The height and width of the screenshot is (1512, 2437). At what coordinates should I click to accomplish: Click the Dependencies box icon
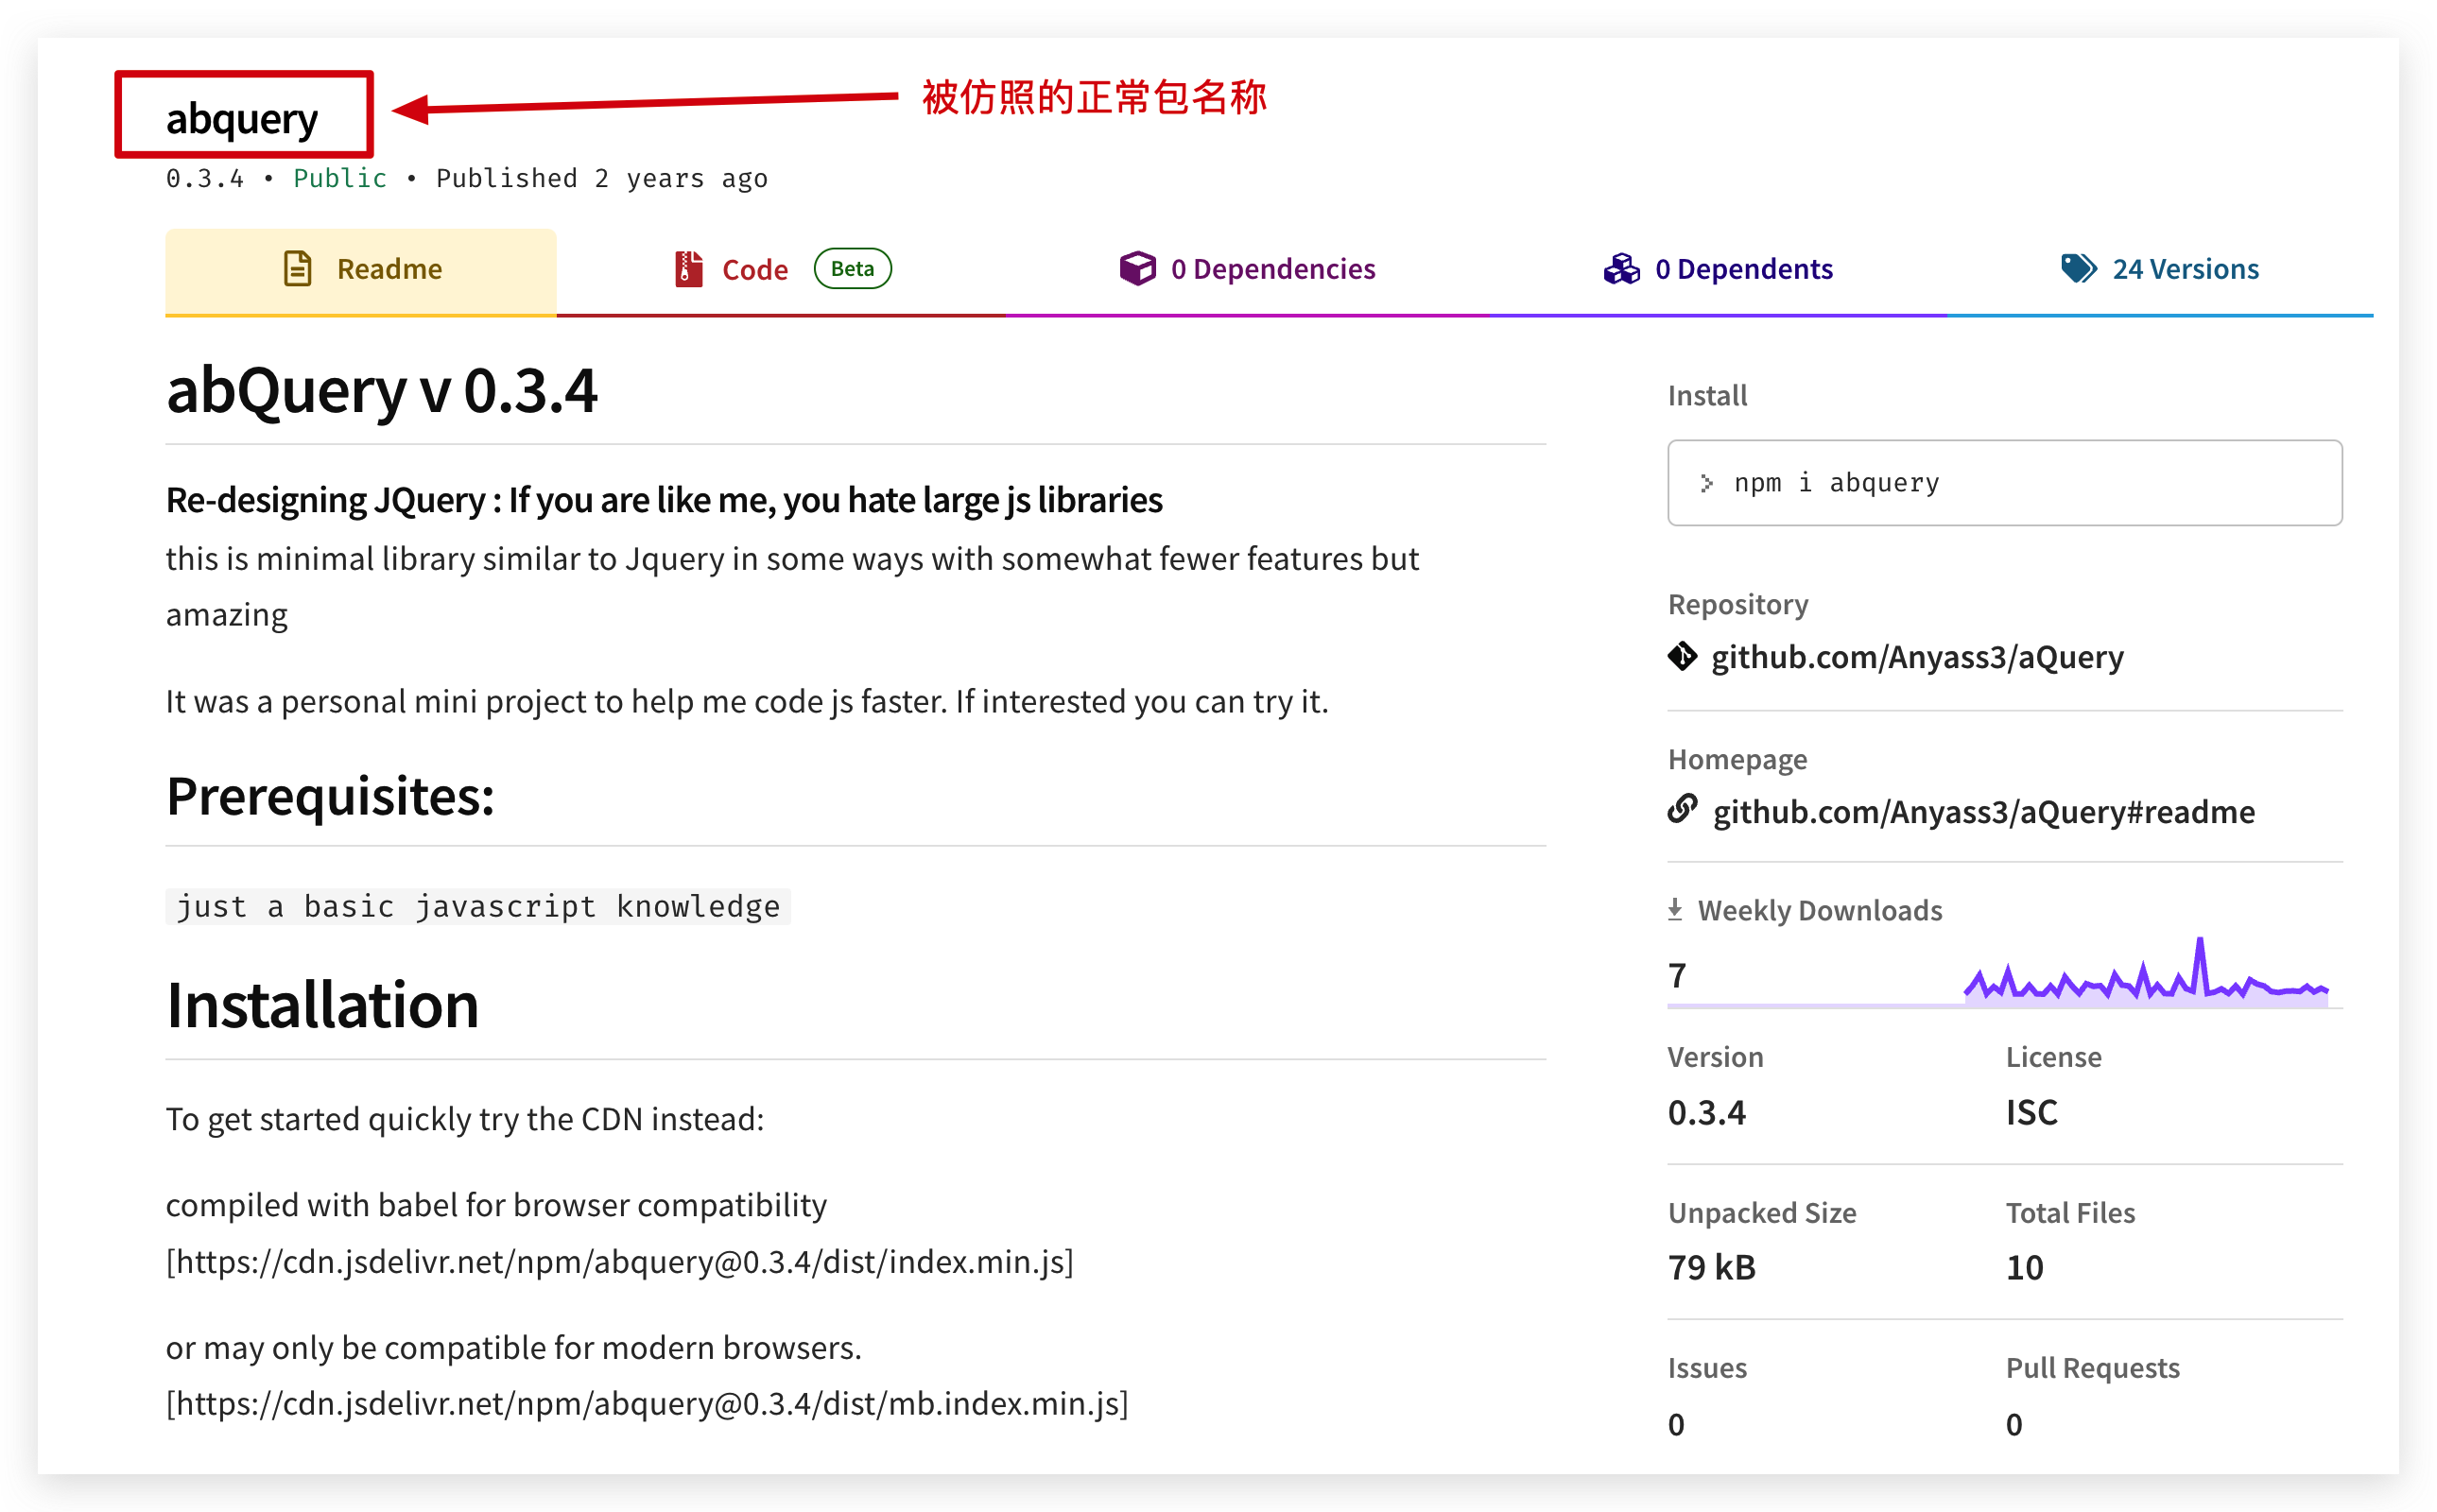(x=1137, y=268)
